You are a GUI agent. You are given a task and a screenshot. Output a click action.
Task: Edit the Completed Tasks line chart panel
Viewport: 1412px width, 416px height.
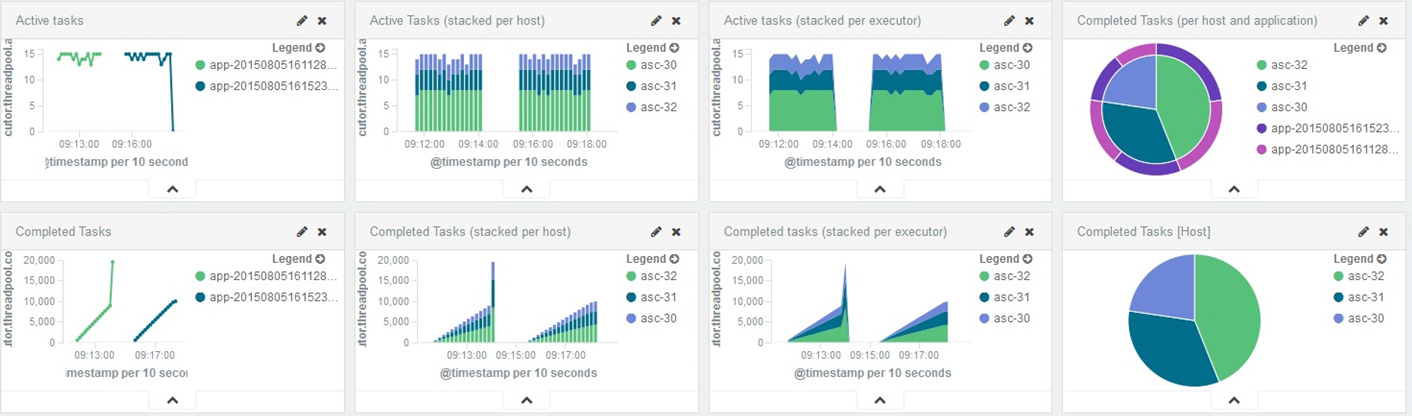tap(302, 232)
